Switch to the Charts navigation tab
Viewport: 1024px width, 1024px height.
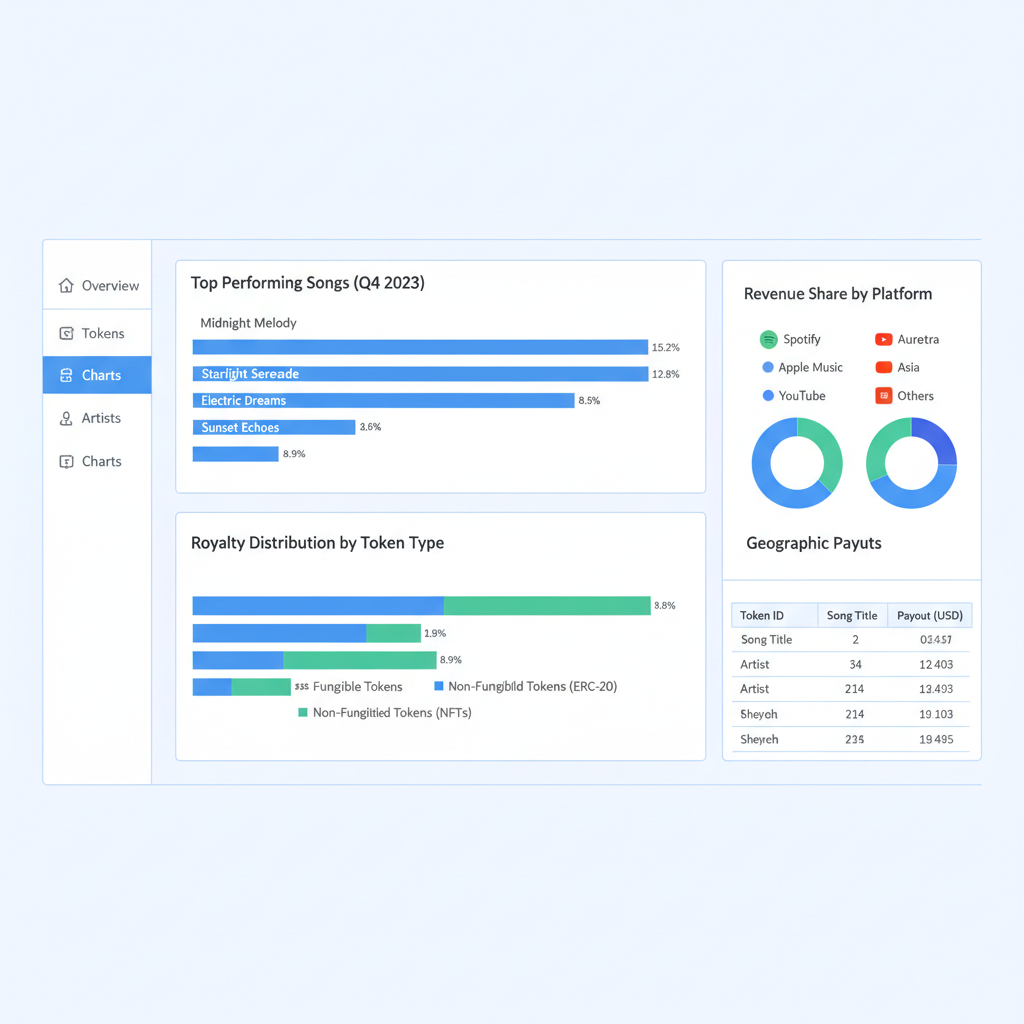pos(96,374)
